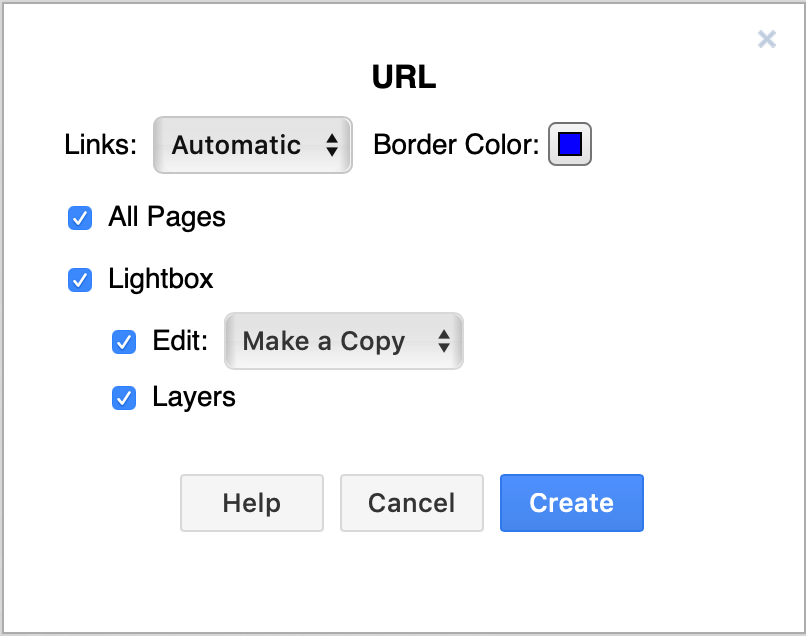Disable the Edit checkbox

pyautogui.click(x=124, y=342)
